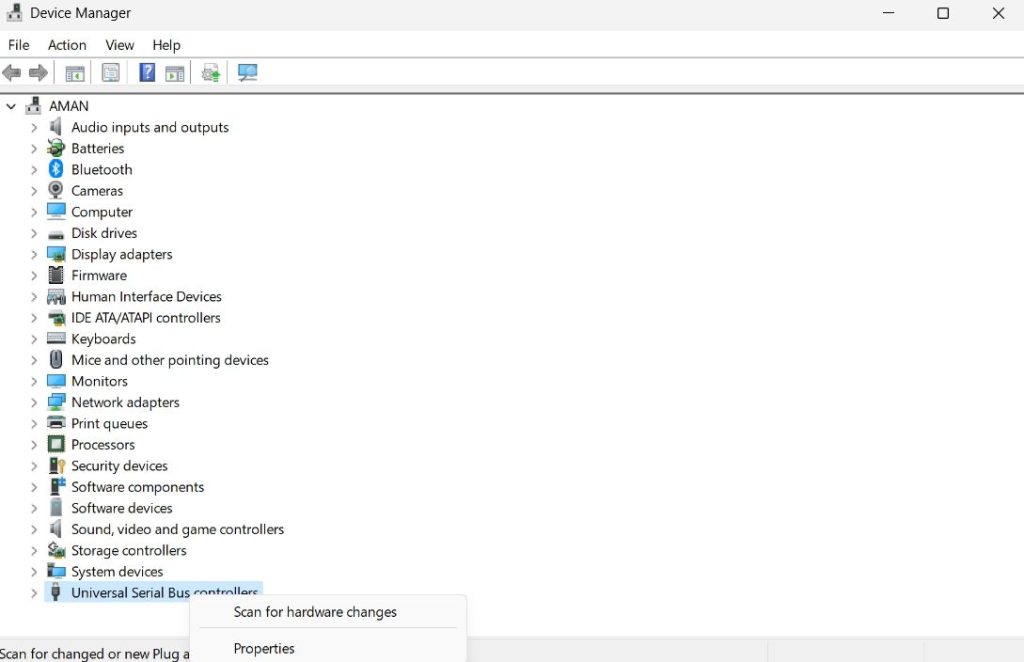Select the Sound, video and game controllers entry

click(x=177, y=529)
